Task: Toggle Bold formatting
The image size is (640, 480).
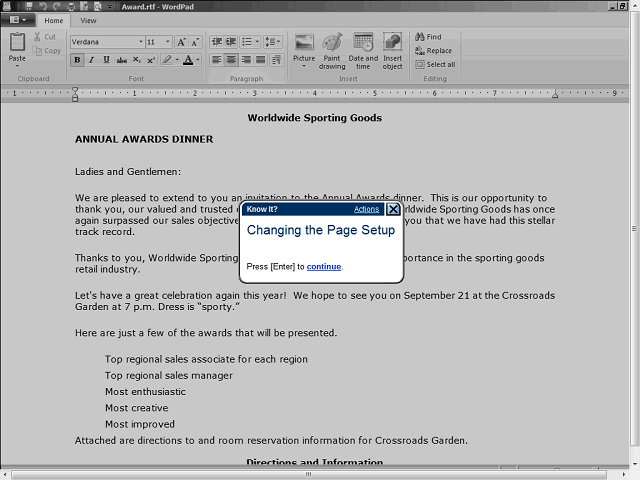Action: click(77, 60)
